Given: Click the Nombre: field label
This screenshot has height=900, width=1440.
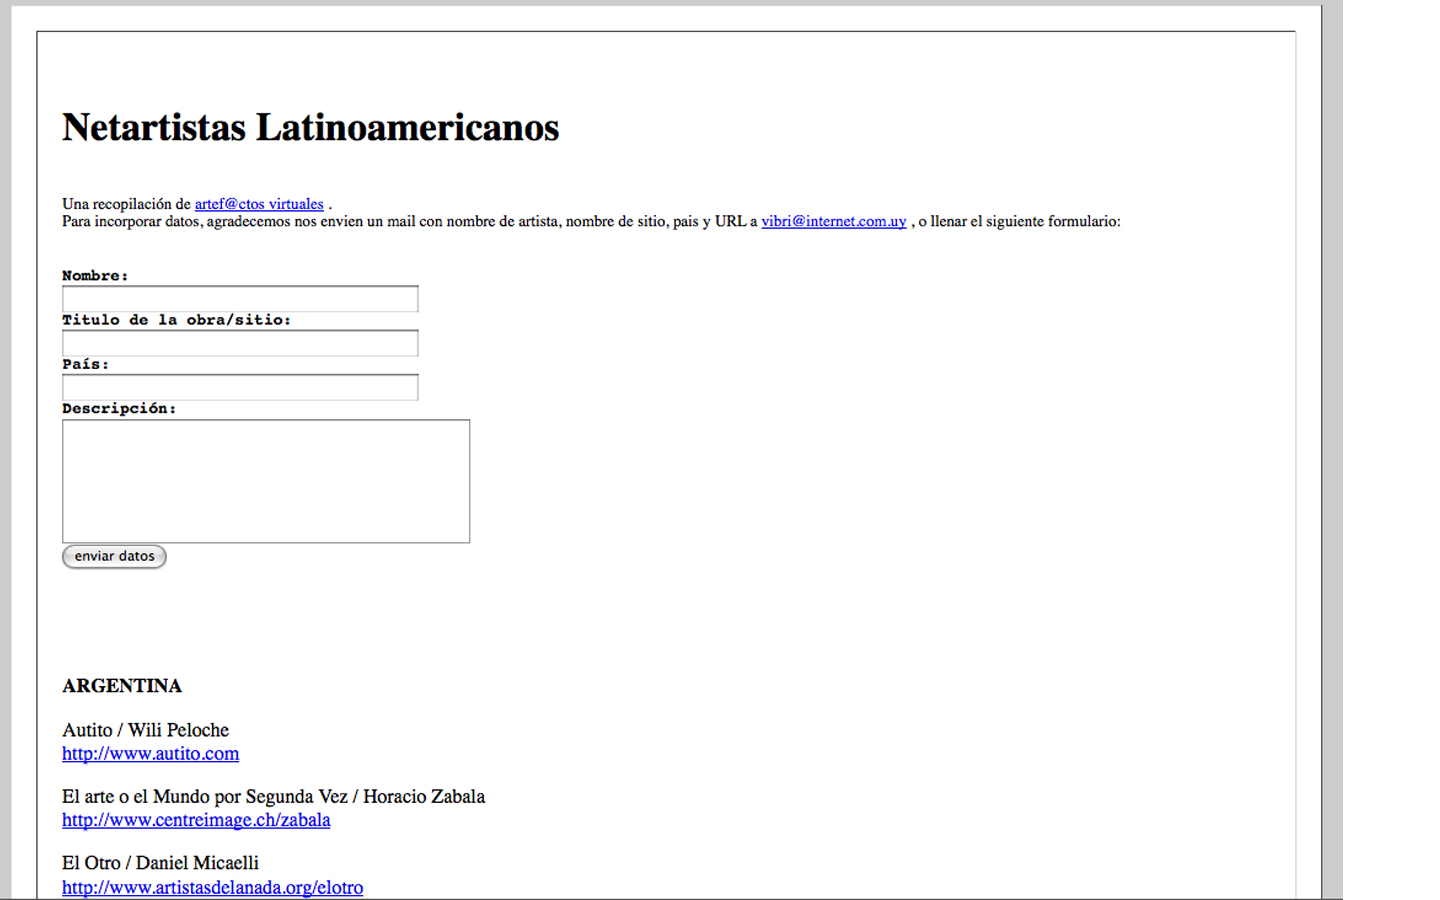Looking at the screenshot, I should [x=95, y=276].
